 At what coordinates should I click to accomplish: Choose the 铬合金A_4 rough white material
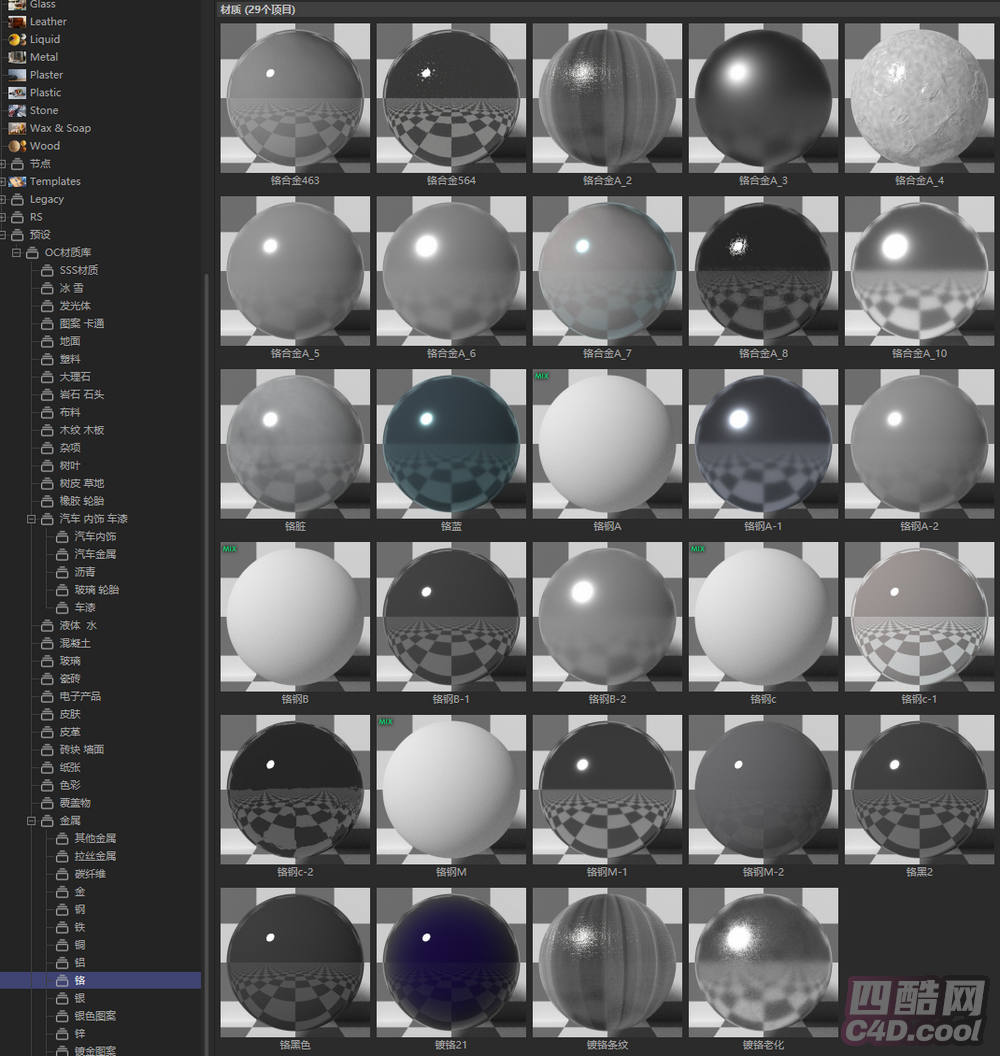[919, 97]
